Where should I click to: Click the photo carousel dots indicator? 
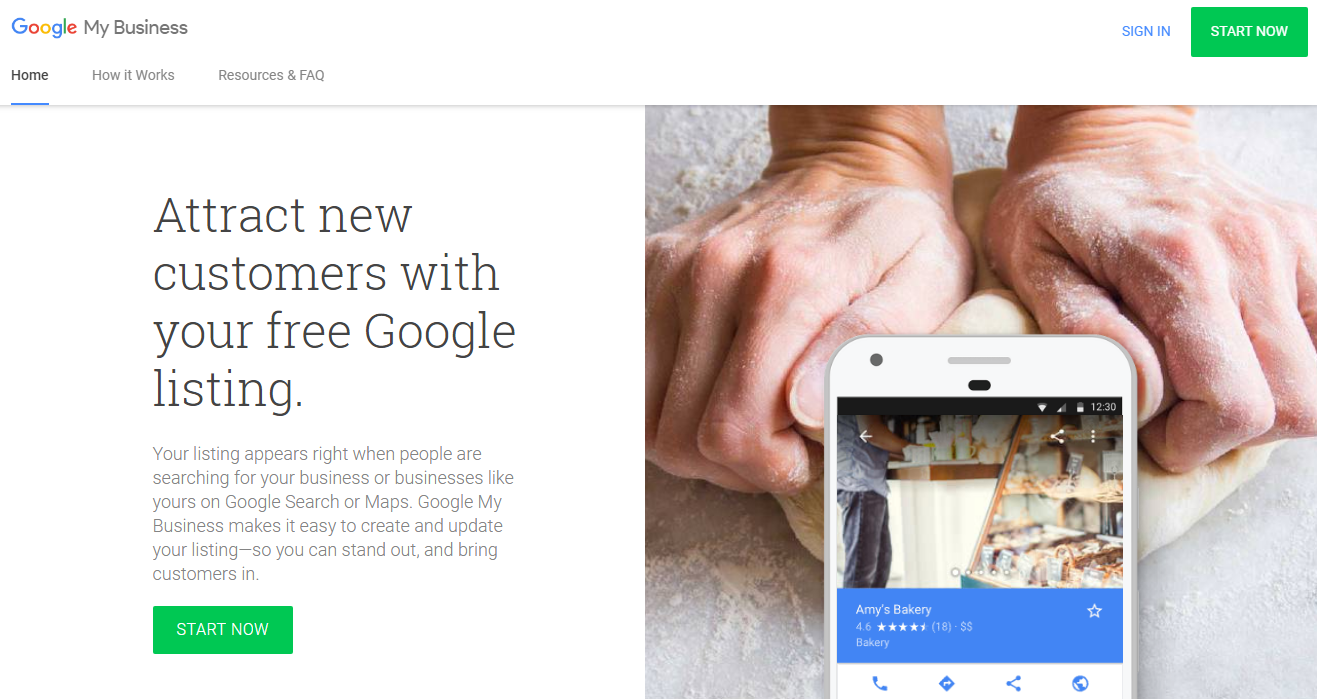[x=980, y=573]
